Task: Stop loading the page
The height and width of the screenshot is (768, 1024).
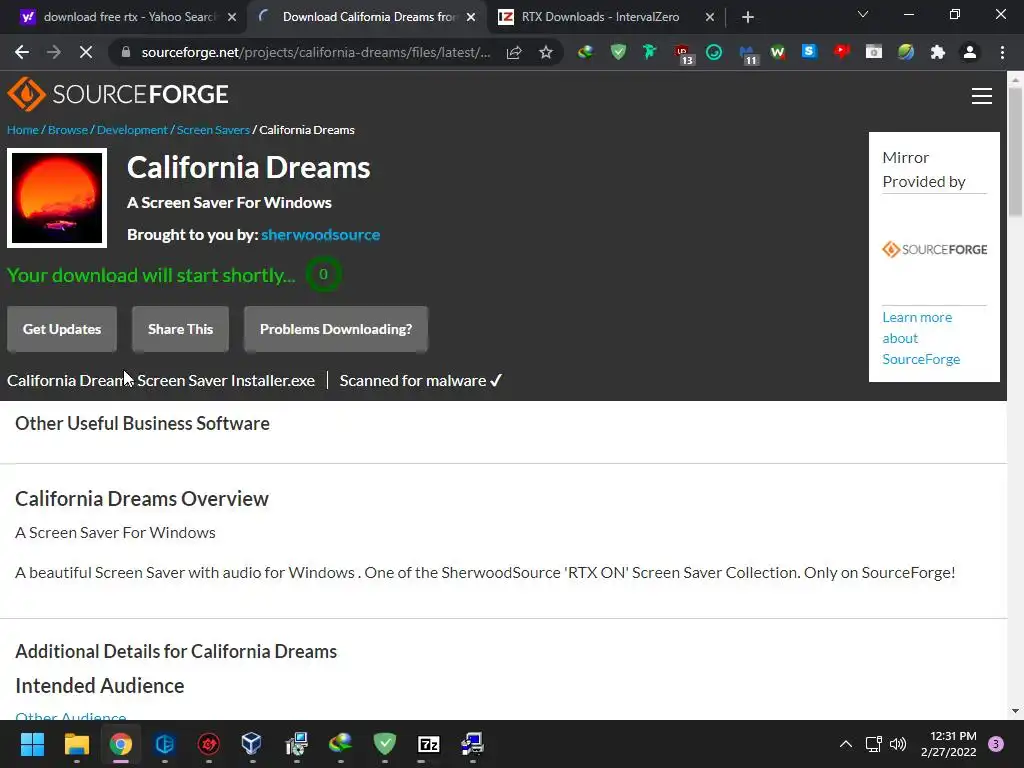Action: point(86,52)
